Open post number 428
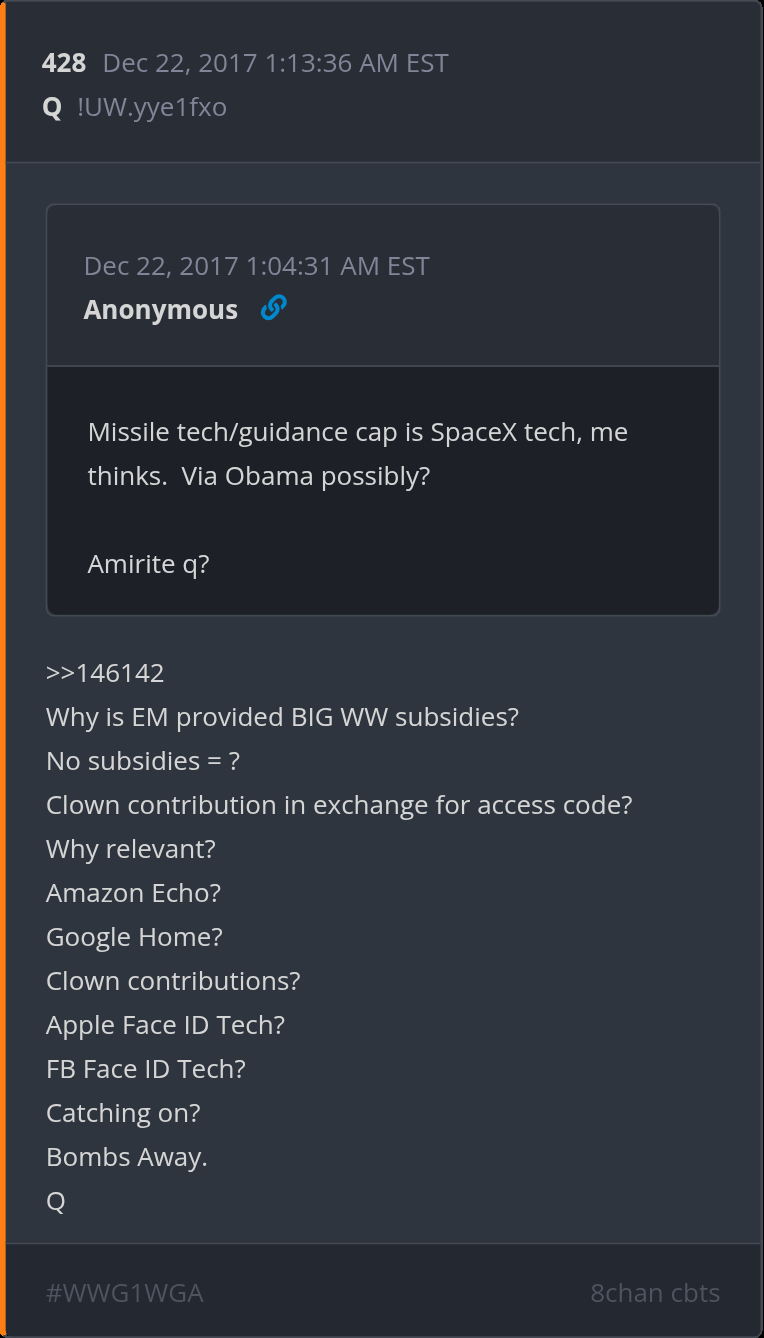Image resolution: width=764 pixels, height=1338 pixels. pyautogui.click(x=64, y=64)
